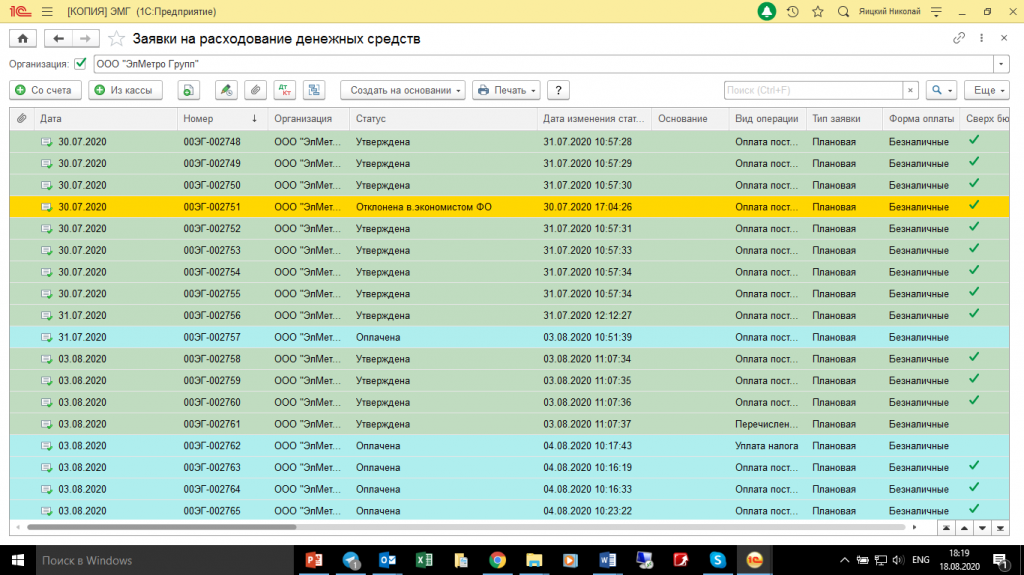Click checkmark in row 00ЭГ-002760

[x=974, y=401]
